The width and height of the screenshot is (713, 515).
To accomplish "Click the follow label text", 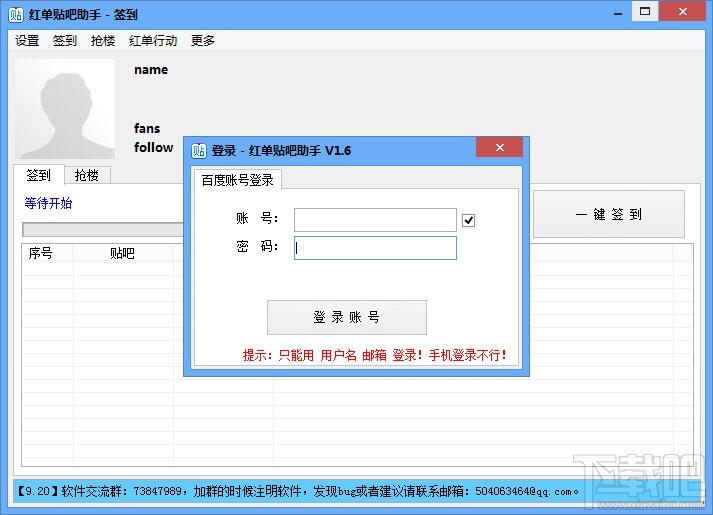I will 154,147.
